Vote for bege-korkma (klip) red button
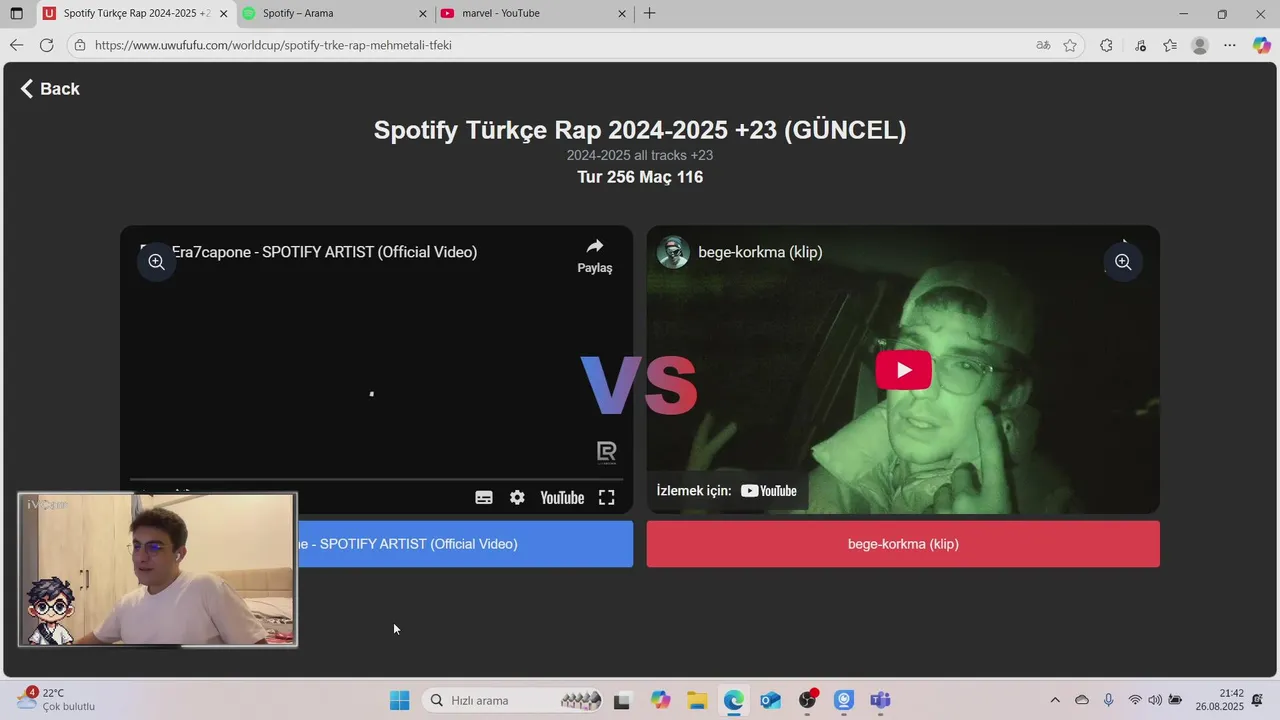1280x720 pixels. 903,544
